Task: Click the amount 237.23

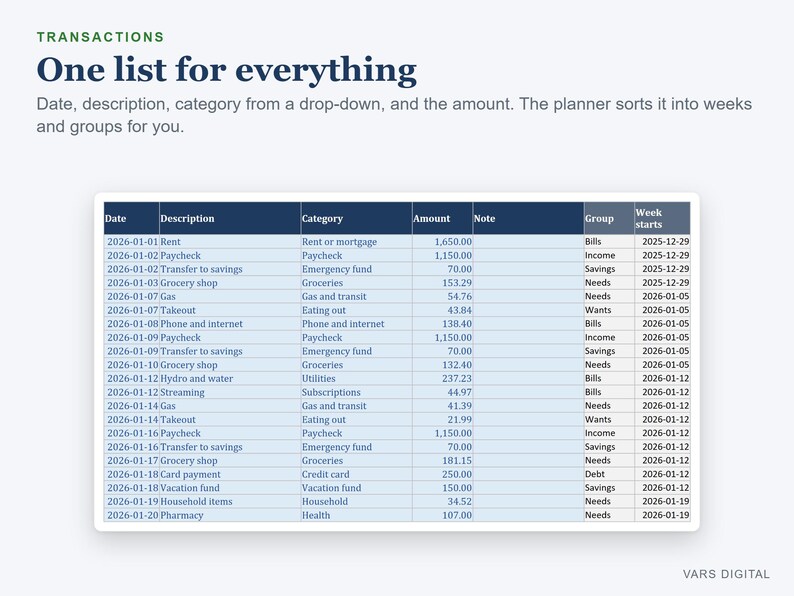Action: tap(443, 378)
